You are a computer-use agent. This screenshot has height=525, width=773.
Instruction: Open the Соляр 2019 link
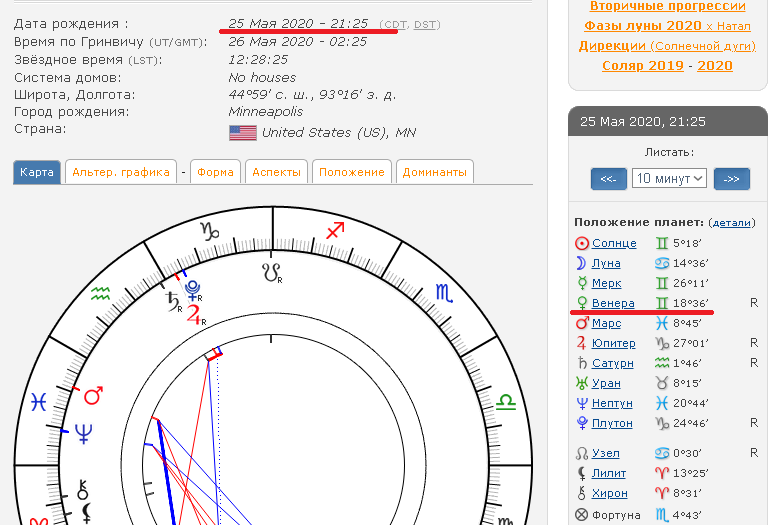coord(643,66)
